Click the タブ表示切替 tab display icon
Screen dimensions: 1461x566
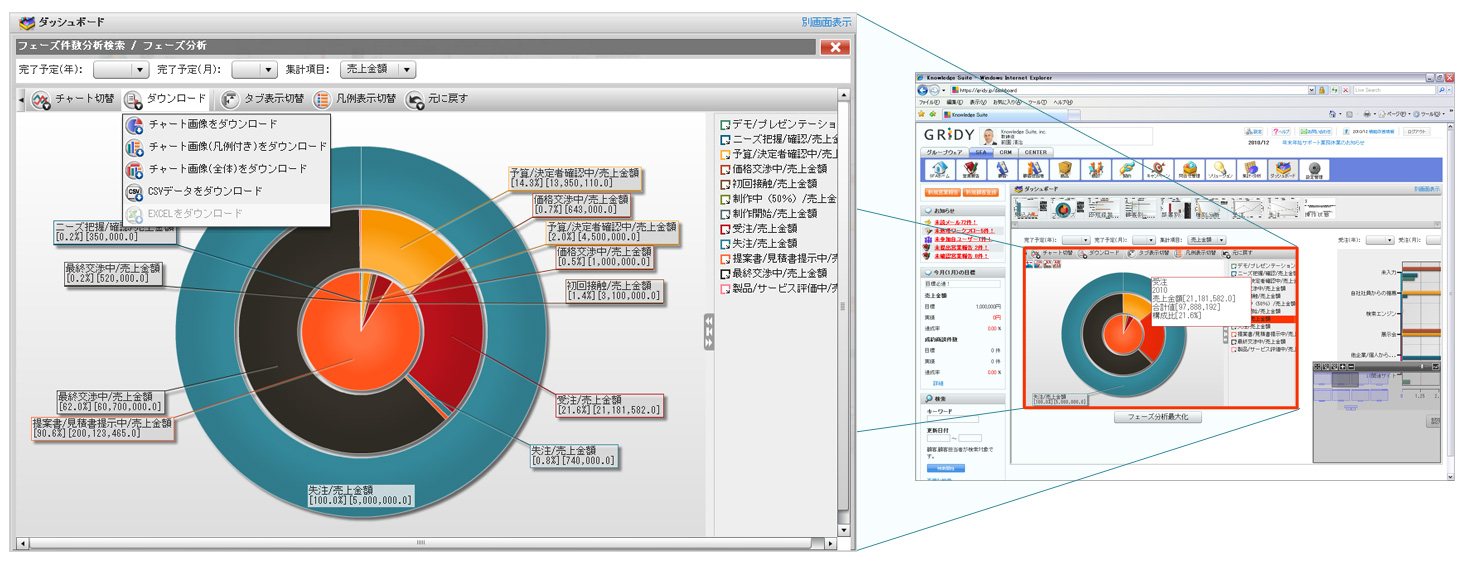point(230,100)
